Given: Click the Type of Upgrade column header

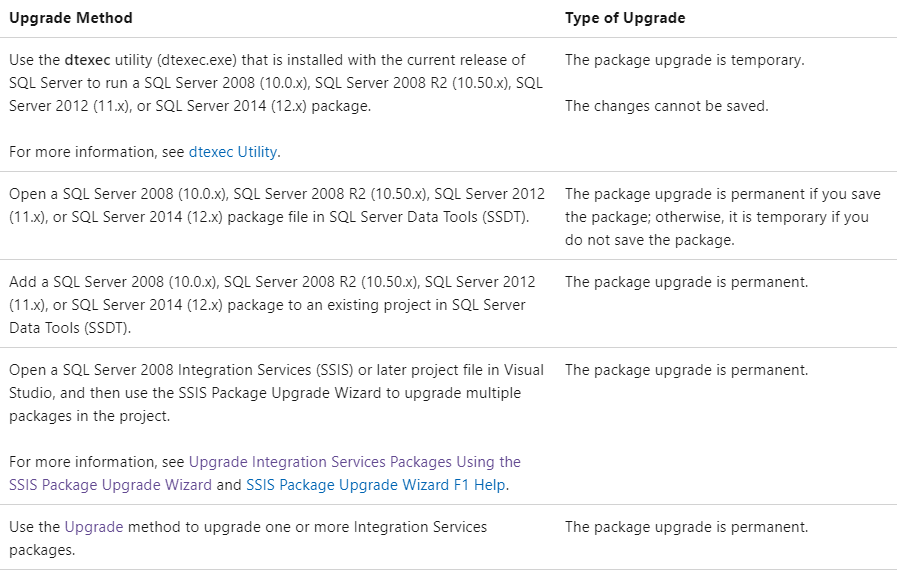Looking at the screenshot, I should [625, 18].
